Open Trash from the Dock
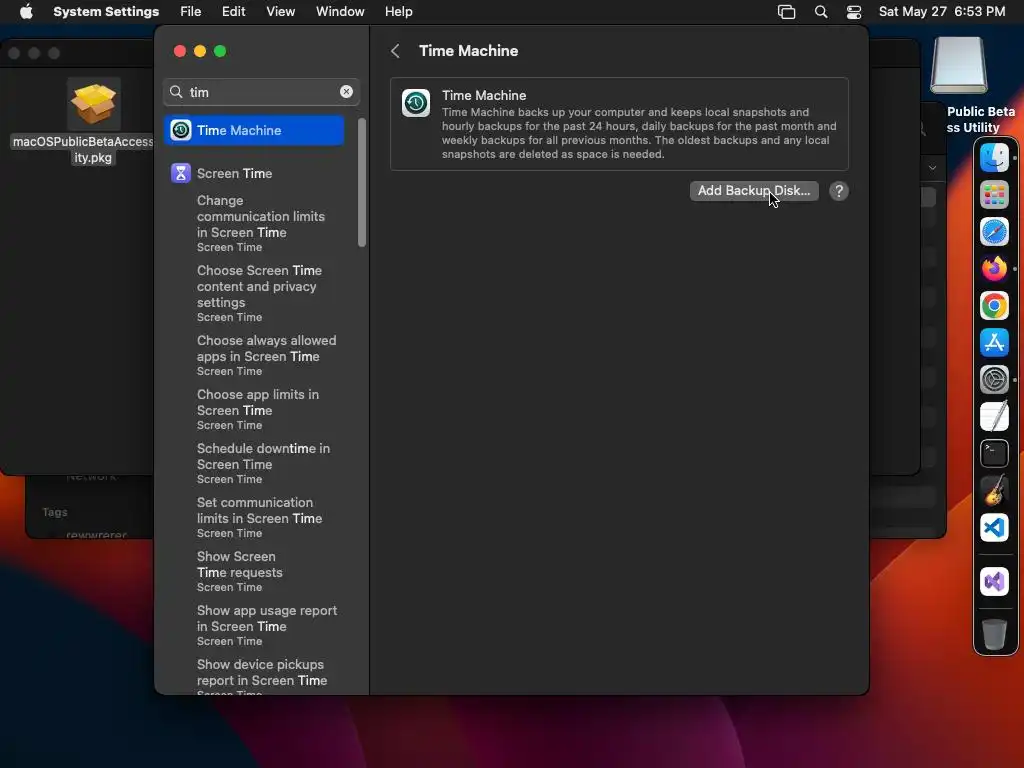This screenshot has height=768, width=1024. 994,634
